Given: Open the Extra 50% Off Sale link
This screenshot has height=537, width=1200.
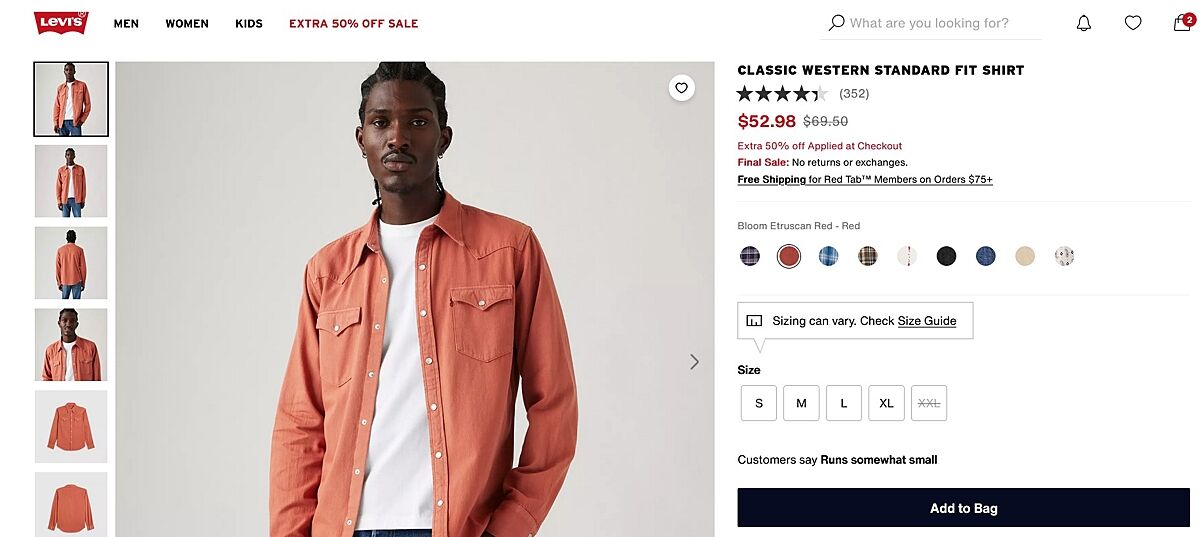Looking at the screenshot, I should tap(353, 24).
